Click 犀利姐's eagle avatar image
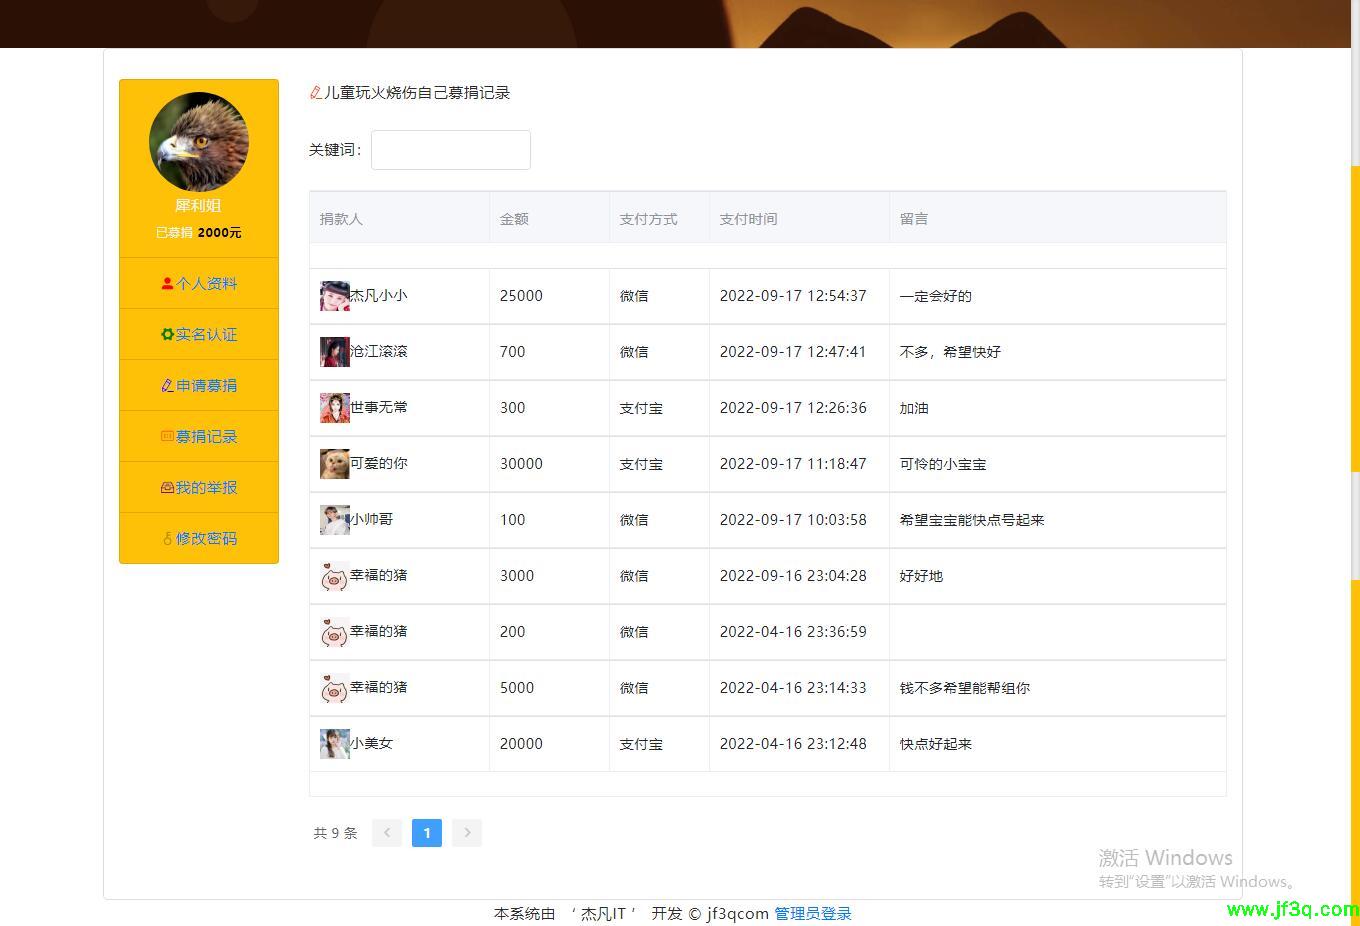The height and width of the screenshot is (926, 1360). pos(198,142)
